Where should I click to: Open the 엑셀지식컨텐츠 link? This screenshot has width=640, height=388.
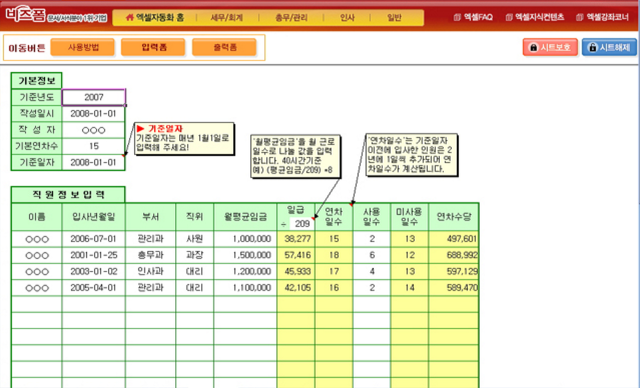tap(535, 17)
